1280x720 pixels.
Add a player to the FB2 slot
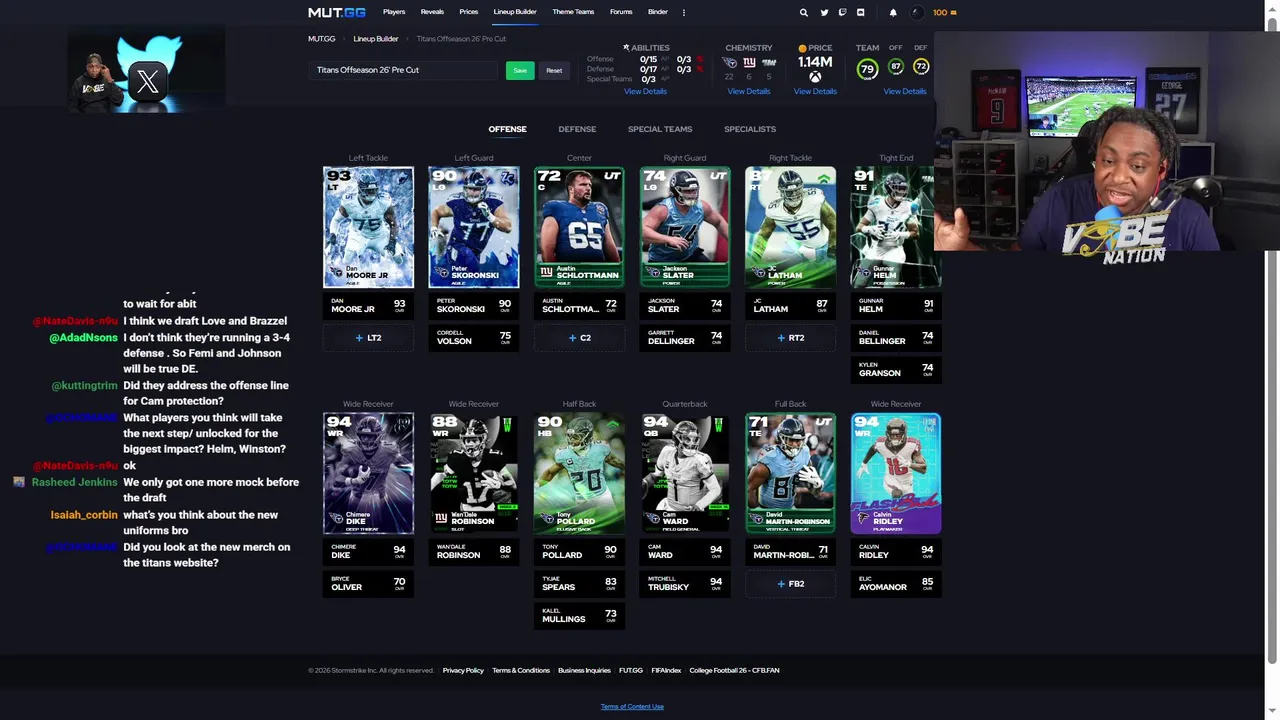click(x=790, y=584)
